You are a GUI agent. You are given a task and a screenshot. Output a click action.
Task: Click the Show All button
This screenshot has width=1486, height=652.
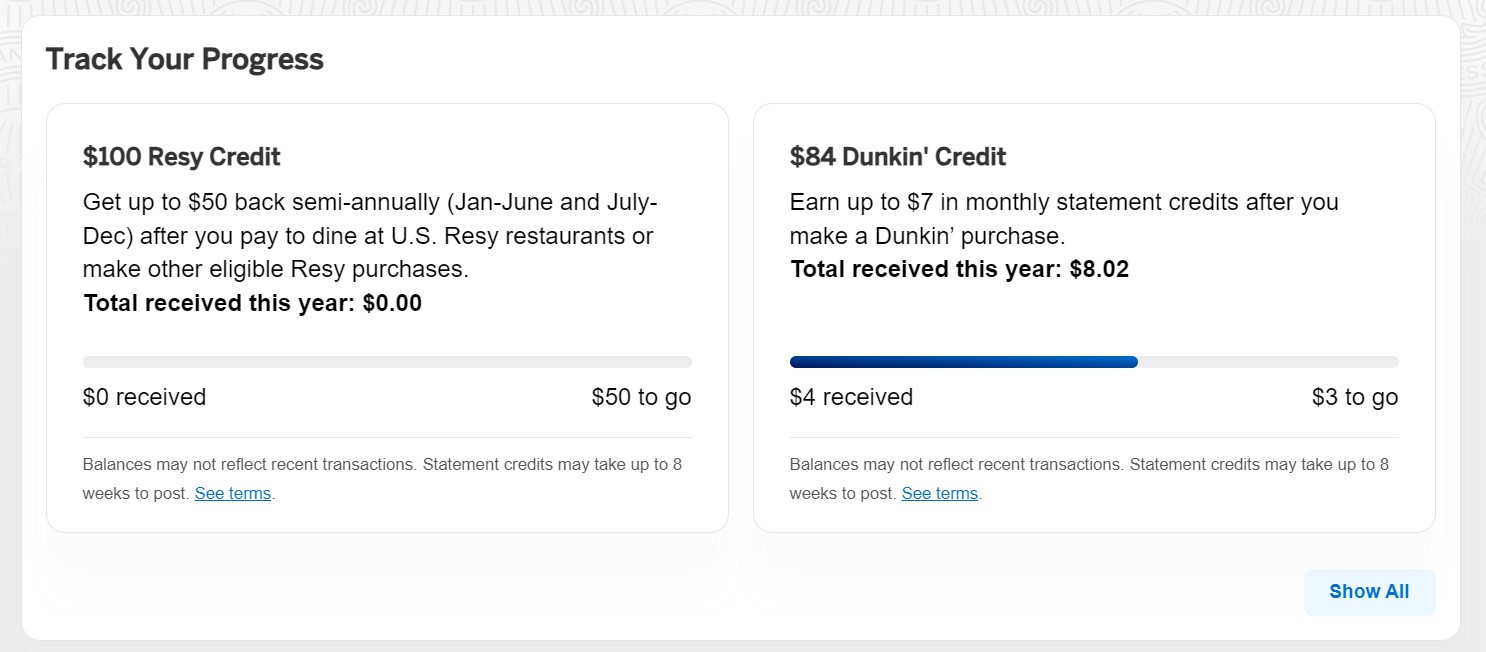(1369, 592)
